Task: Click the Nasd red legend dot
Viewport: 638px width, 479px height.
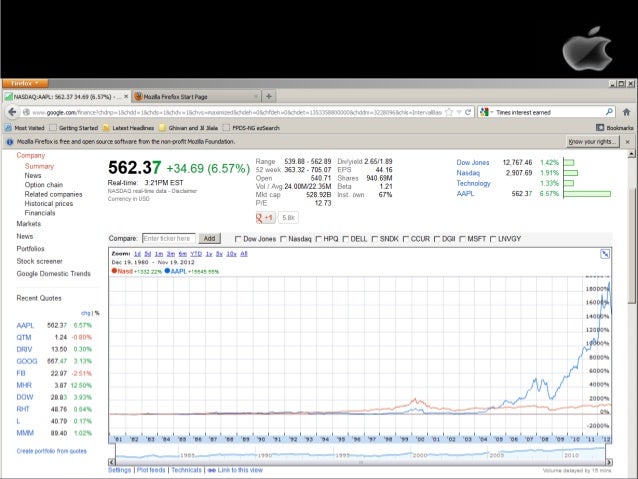Action: click(114, 271)
